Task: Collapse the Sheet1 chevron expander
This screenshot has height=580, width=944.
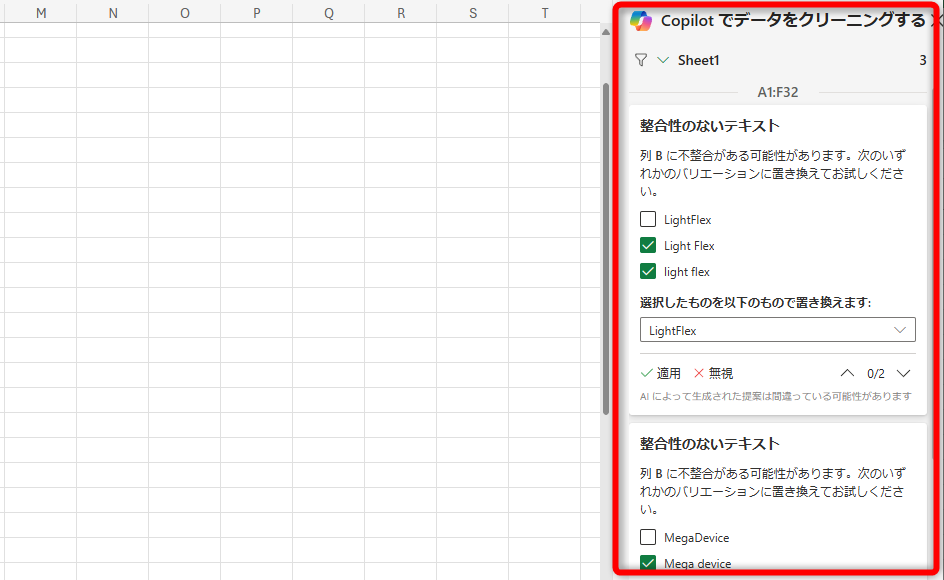Action: tap(663, 60)
